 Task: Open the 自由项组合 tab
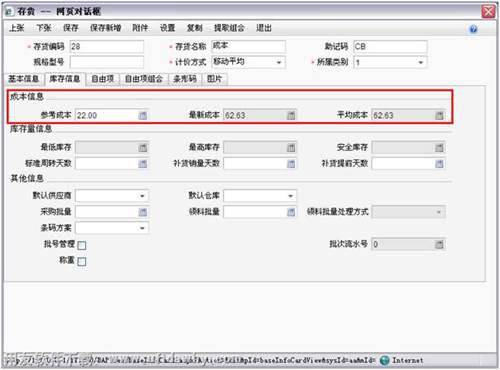point(144,79)
